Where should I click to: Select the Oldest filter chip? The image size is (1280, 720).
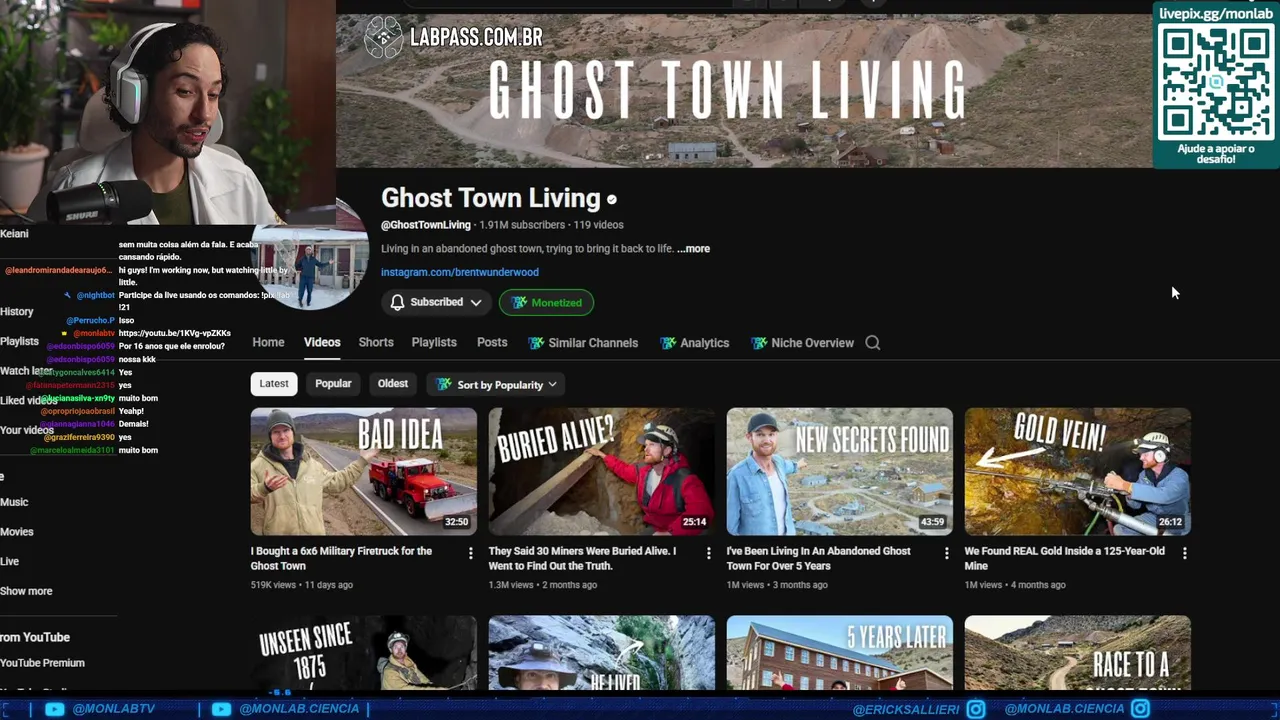393,384
